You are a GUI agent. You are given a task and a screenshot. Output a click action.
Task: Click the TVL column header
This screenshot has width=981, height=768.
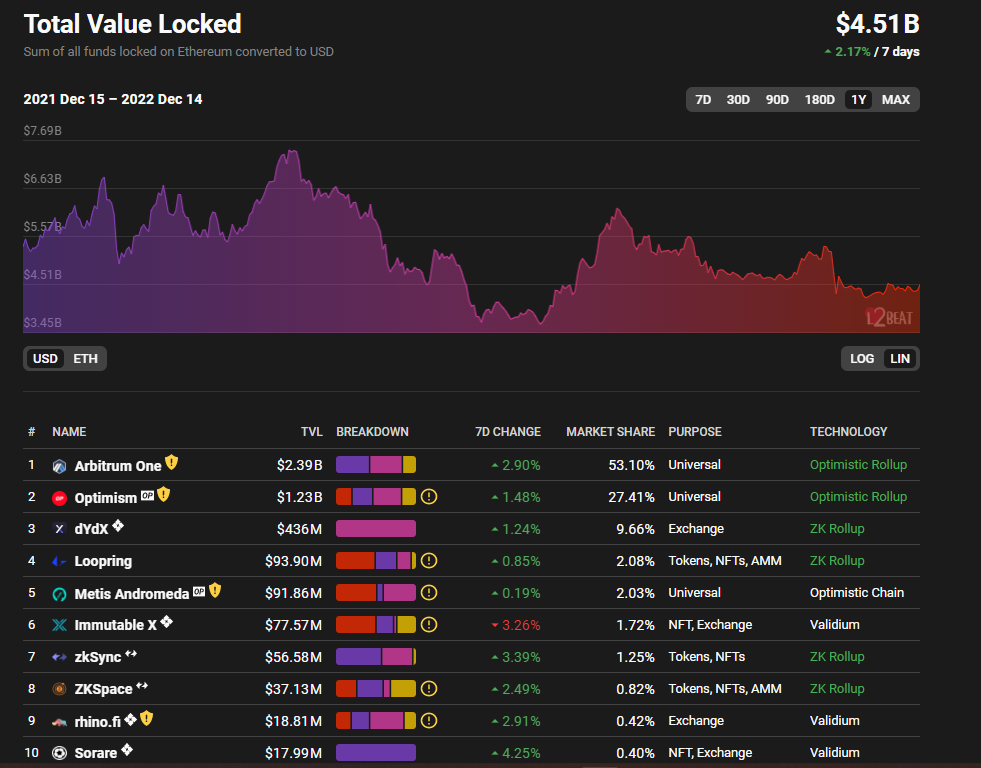[x=312, y=432]
